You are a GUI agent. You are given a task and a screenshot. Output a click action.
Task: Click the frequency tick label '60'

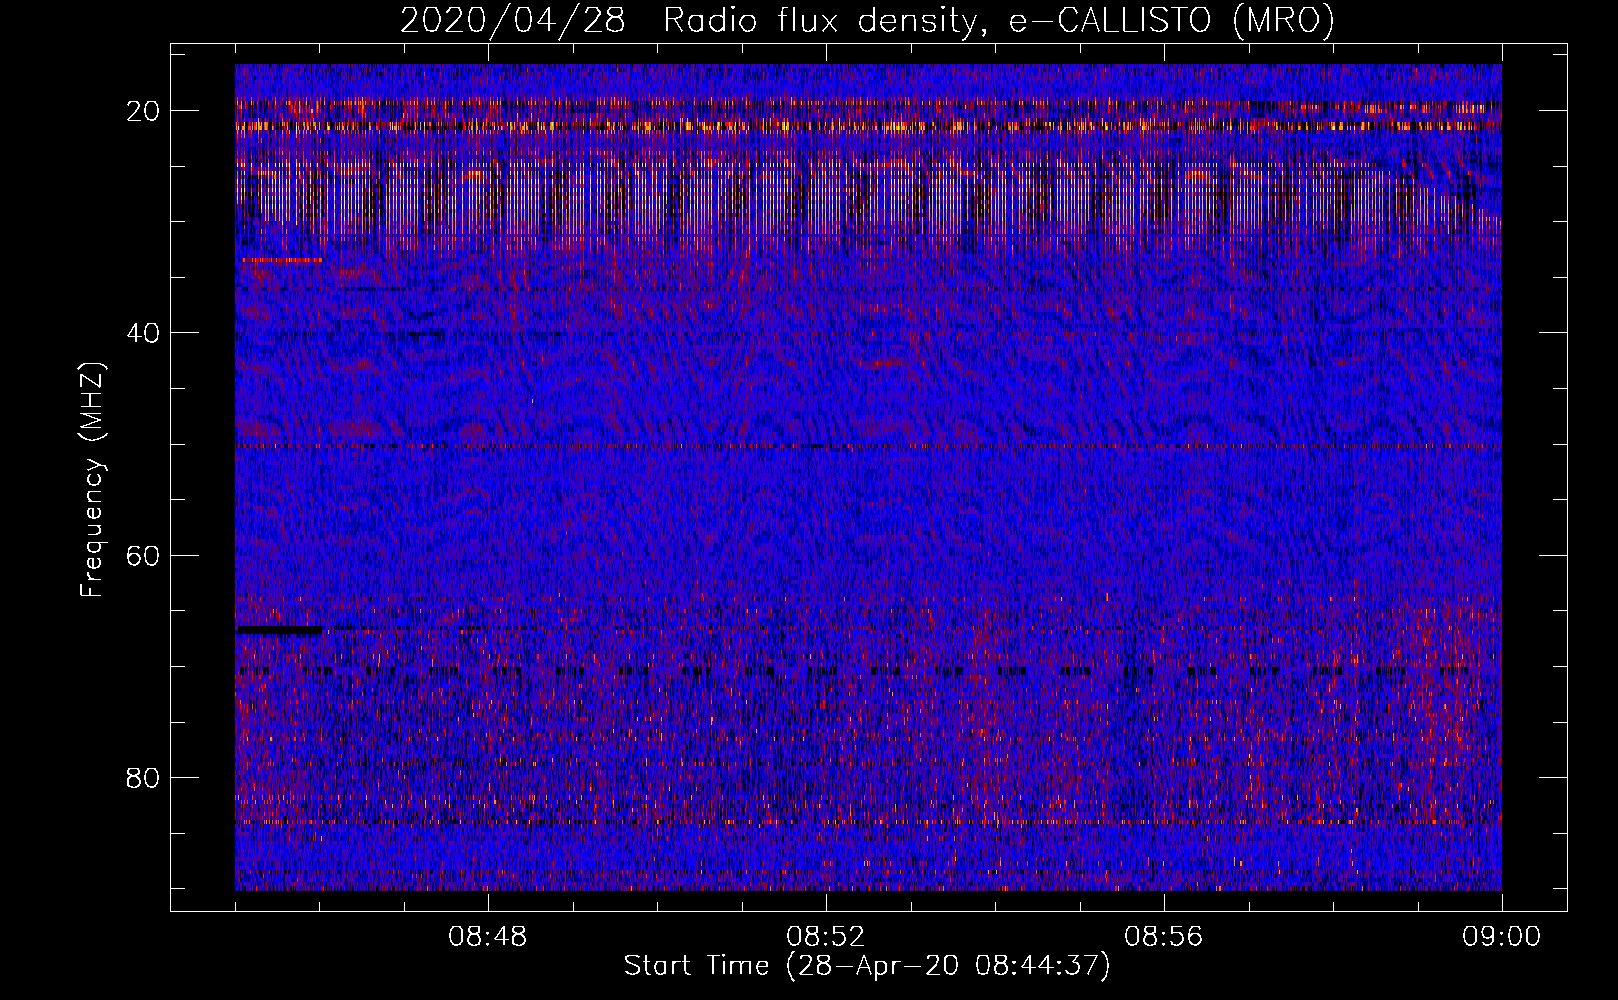[x=144, y=555]
